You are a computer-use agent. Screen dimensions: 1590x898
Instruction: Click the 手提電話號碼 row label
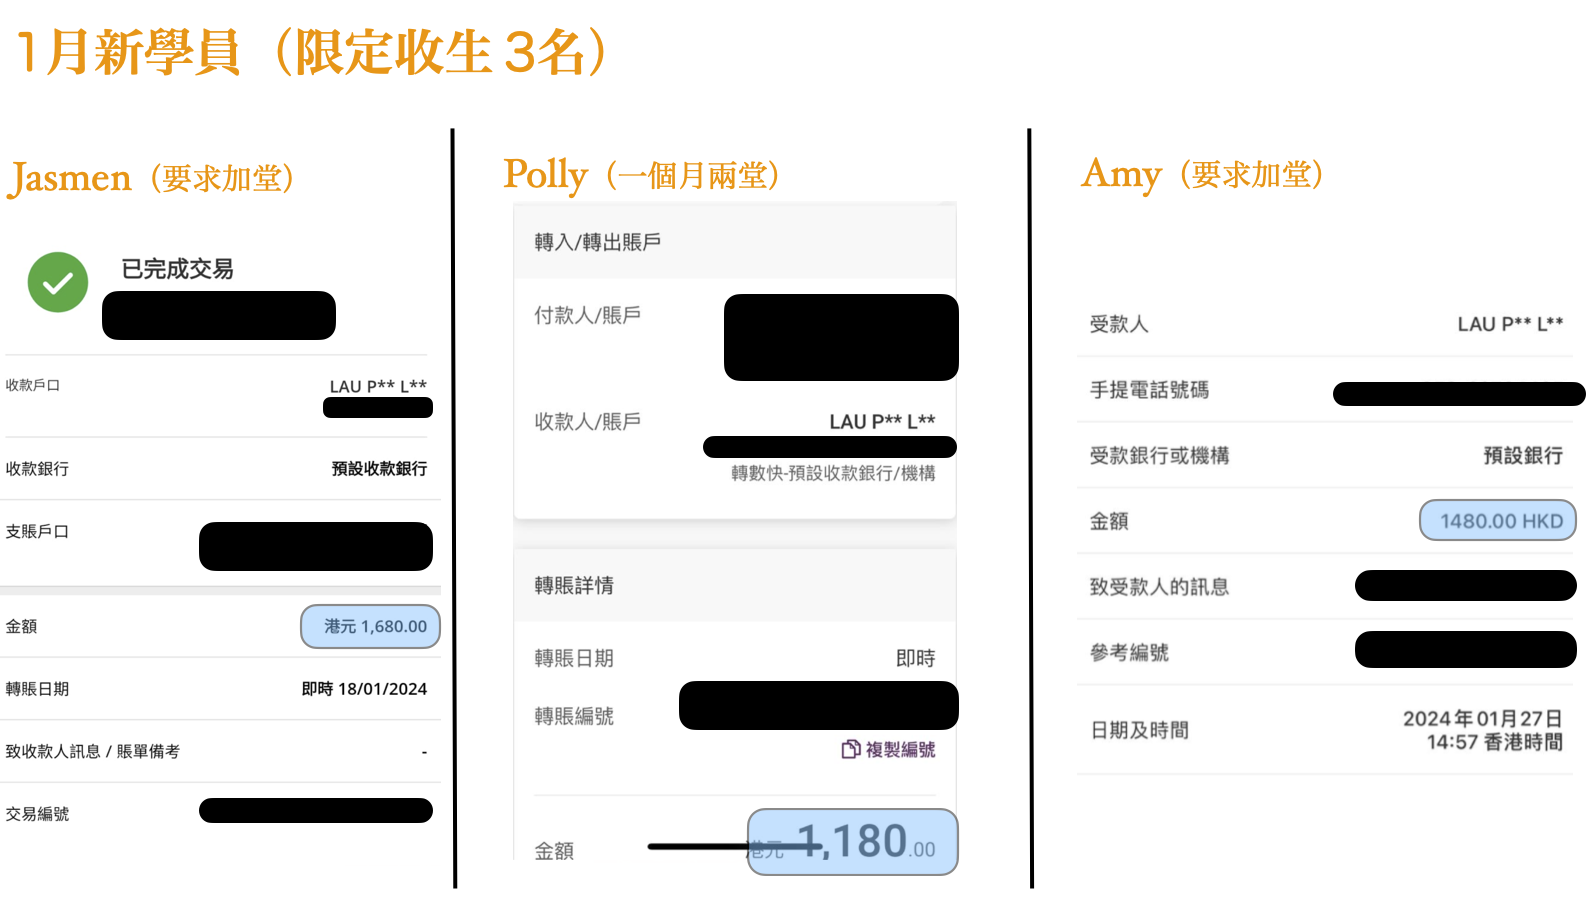[1149, 390]
